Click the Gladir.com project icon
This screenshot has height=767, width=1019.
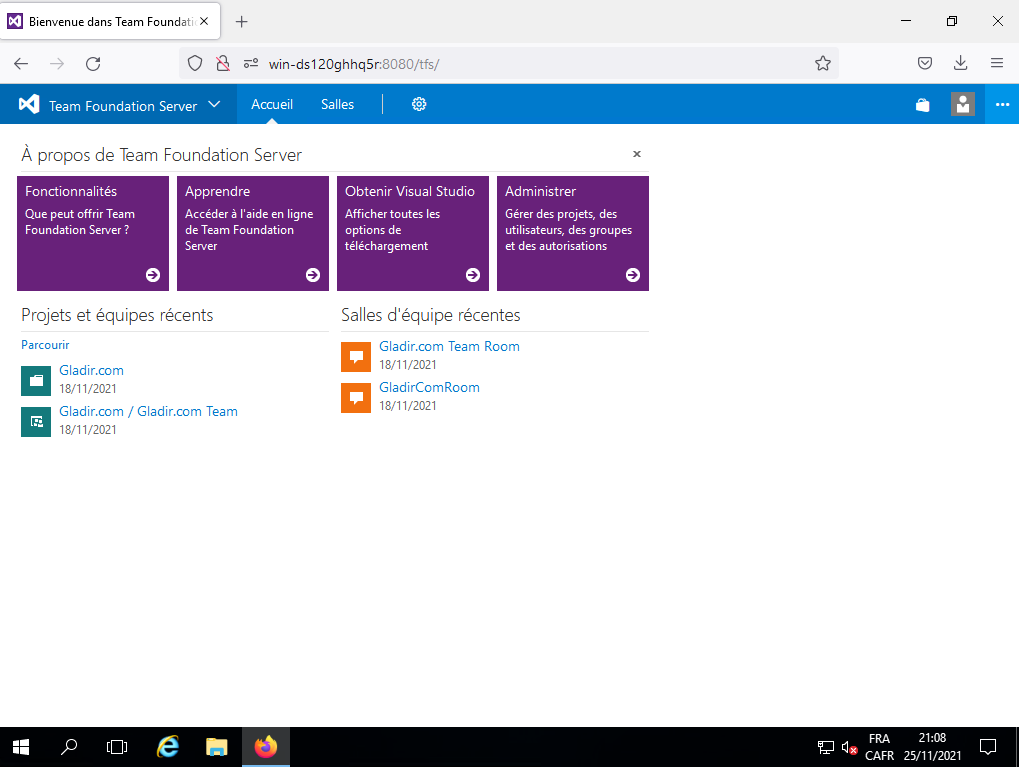tap(36, 380)
